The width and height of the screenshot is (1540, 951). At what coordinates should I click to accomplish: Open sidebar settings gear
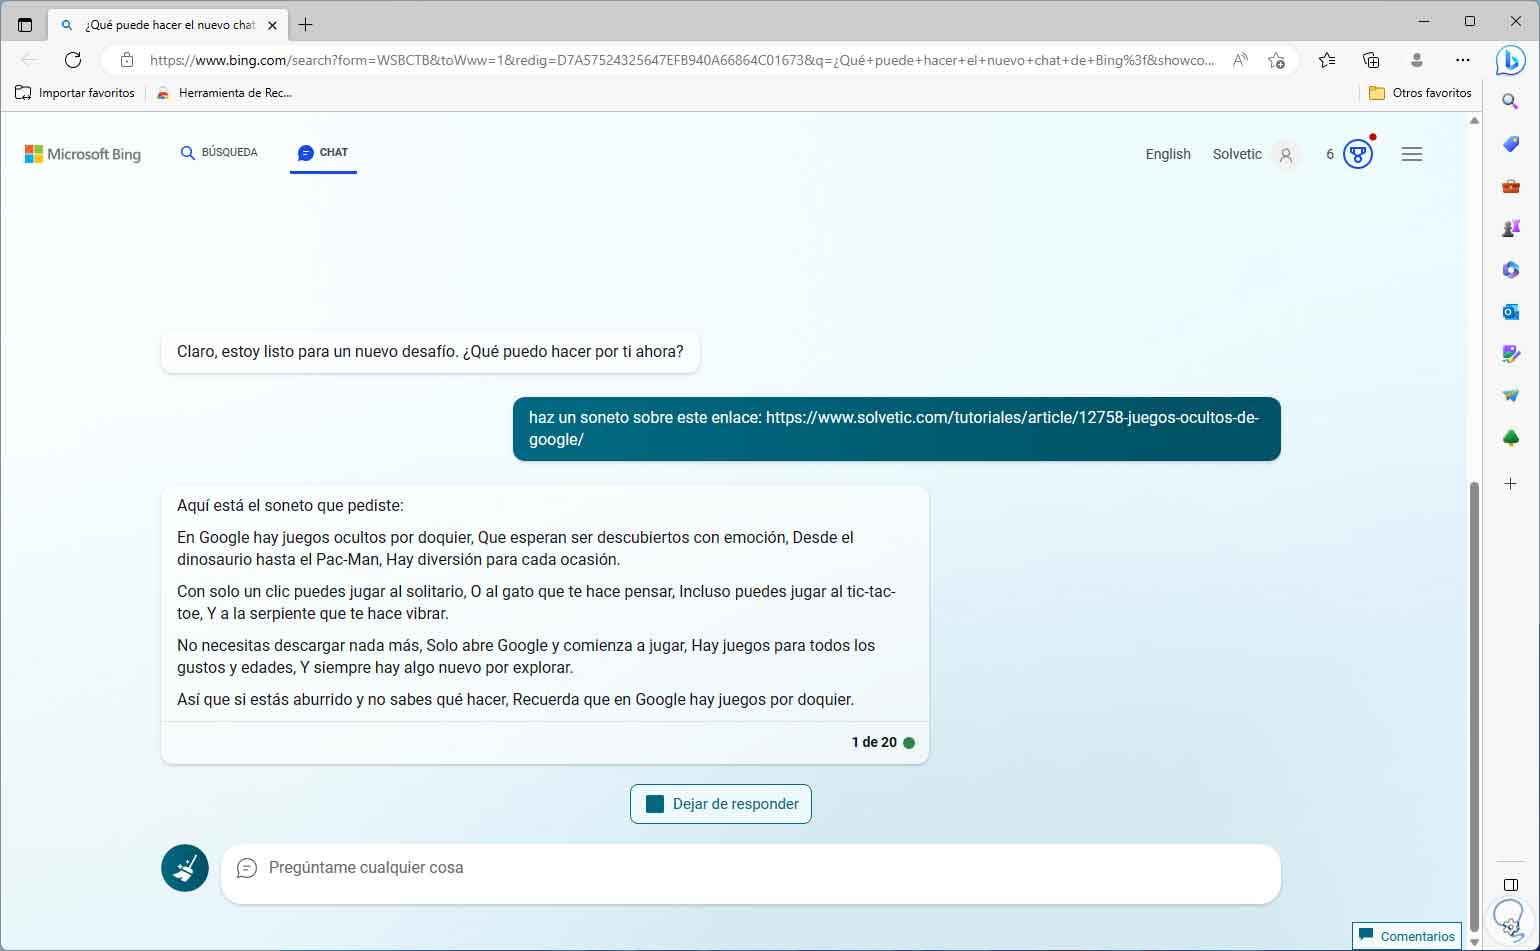pos(1511,926)
